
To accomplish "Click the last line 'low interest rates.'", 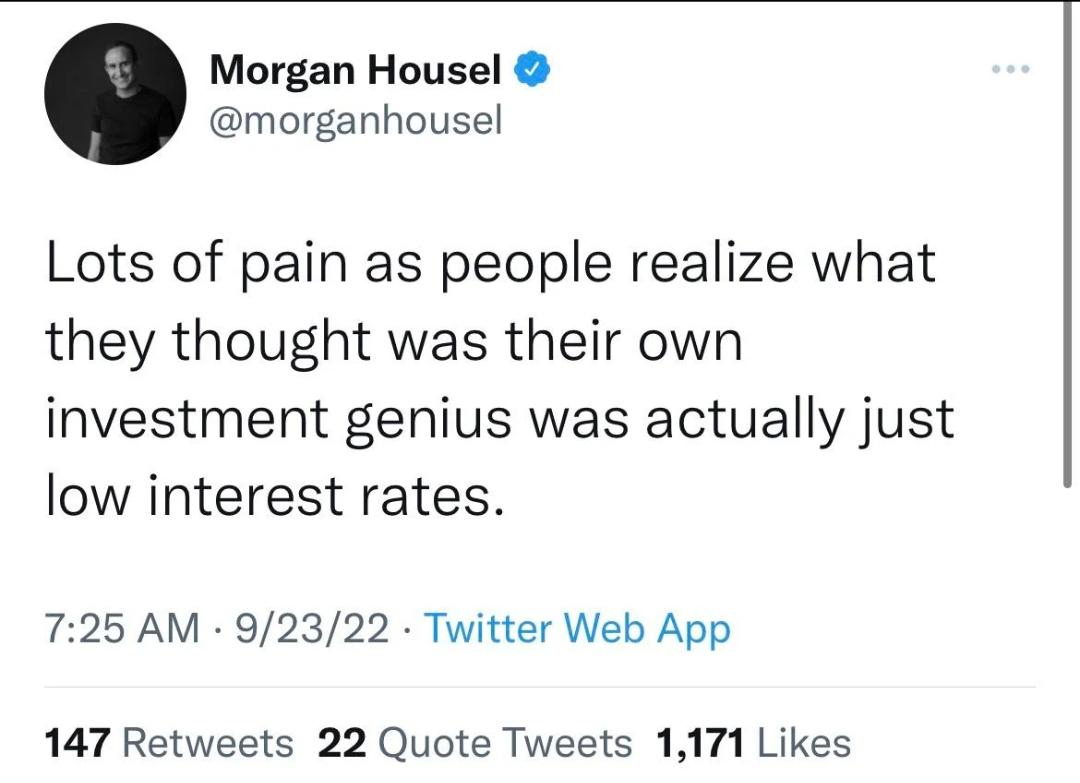I will pyautogui.click(x=276, y=496).
